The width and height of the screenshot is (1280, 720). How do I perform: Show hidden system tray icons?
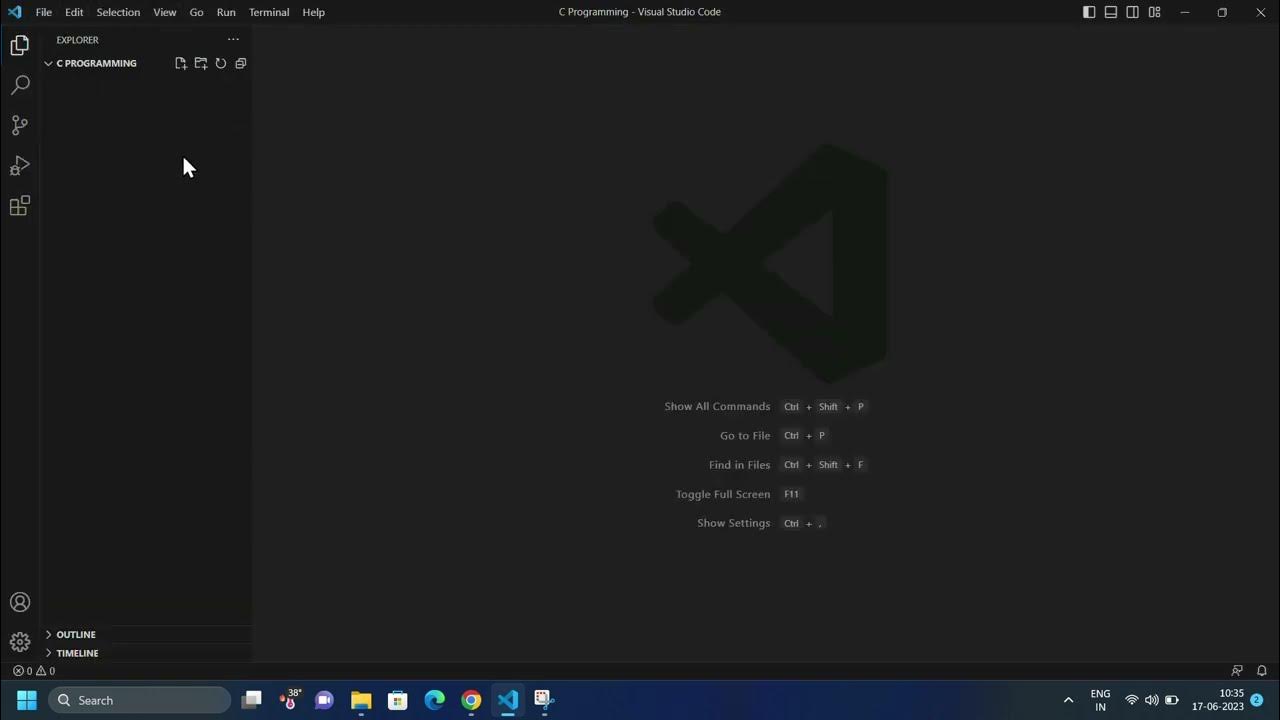(x=1068, y=700)
